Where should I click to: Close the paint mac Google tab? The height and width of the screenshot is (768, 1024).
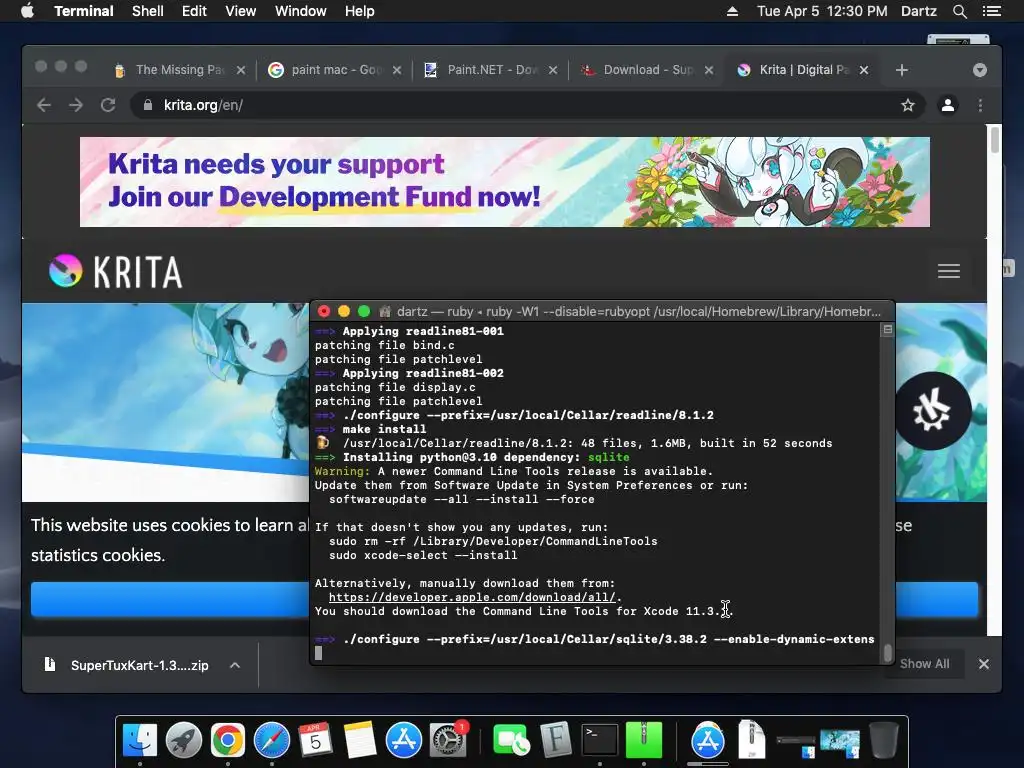(x=397, y=70)
